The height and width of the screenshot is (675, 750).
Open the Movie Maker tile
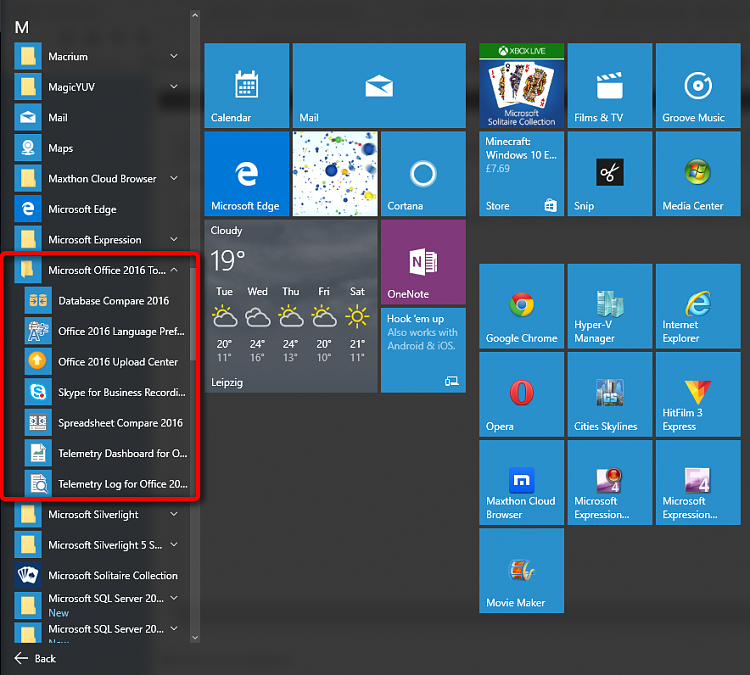(x=521, y=571)
